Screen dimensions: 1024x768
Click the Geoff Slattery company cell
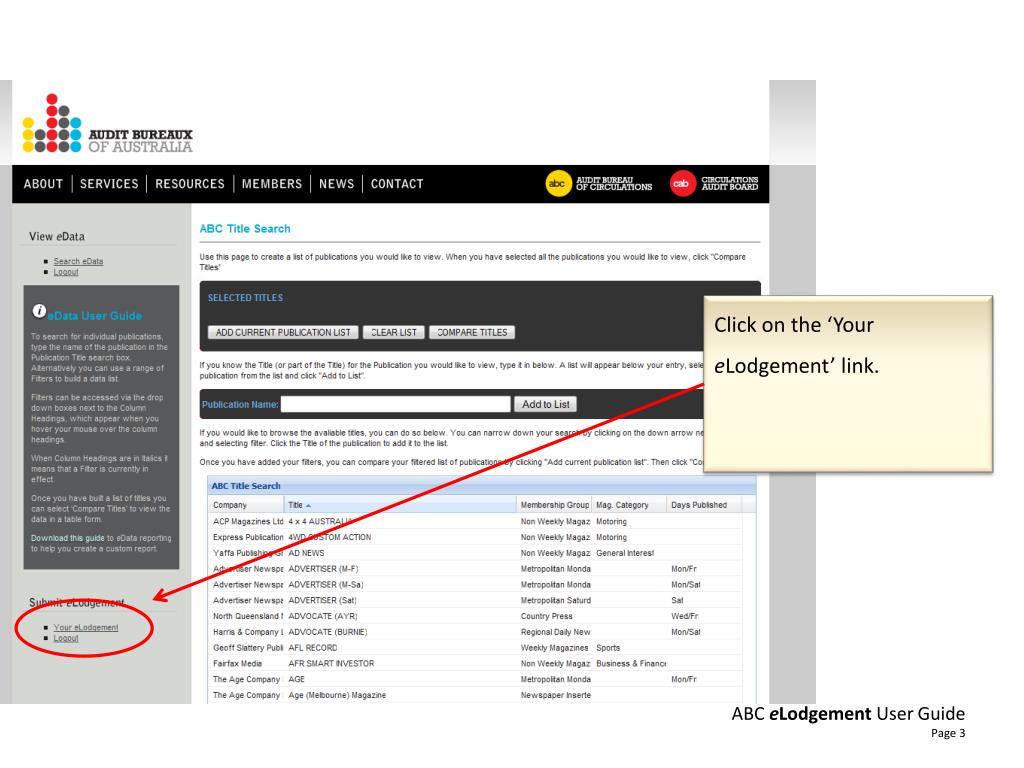click(x=248, y=648)
